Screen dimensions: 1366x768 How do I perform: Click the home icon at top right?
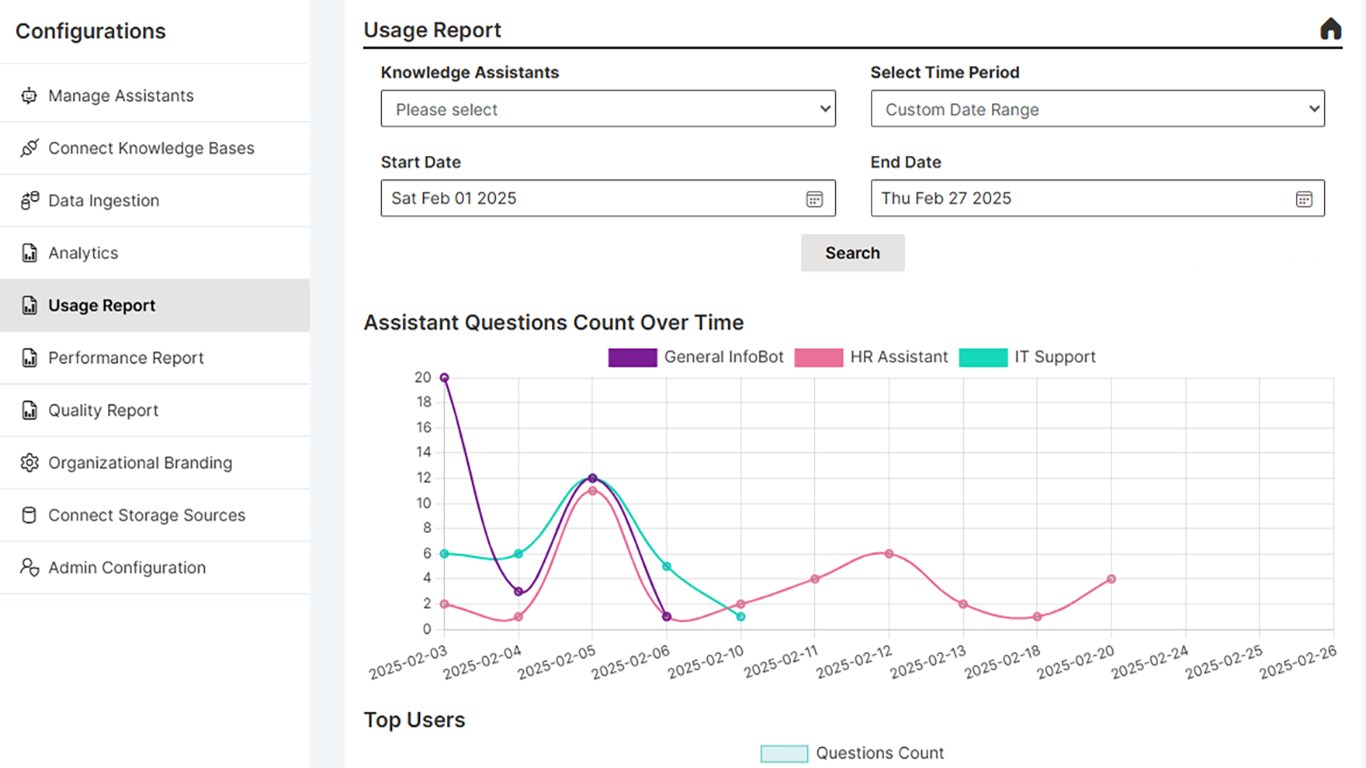coord(1330,29)
